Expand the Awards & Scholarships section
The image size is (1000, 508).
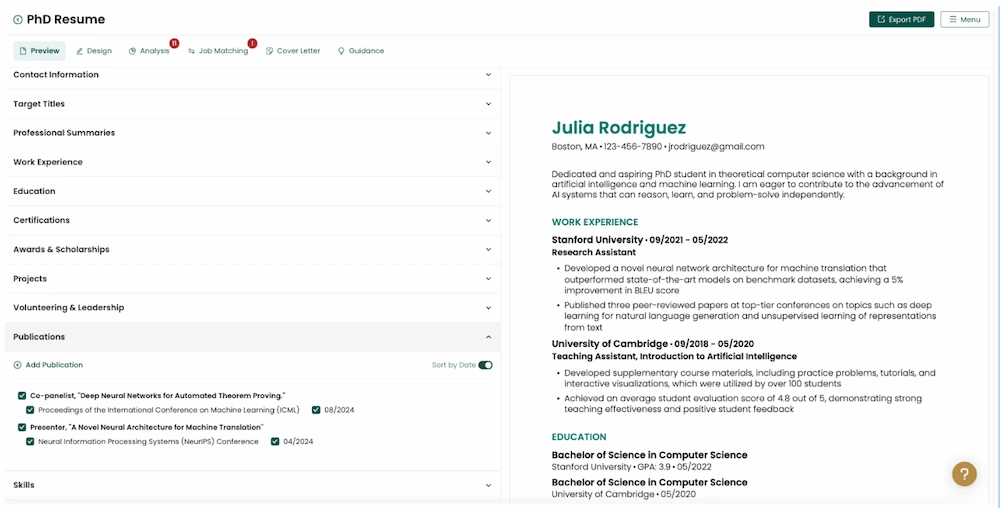(x=253, y=249)
